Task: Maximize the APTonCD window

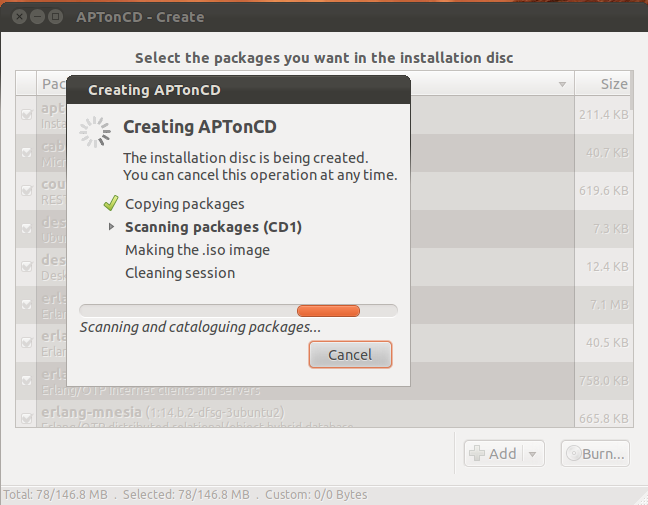Action: [x=55, y=17]
